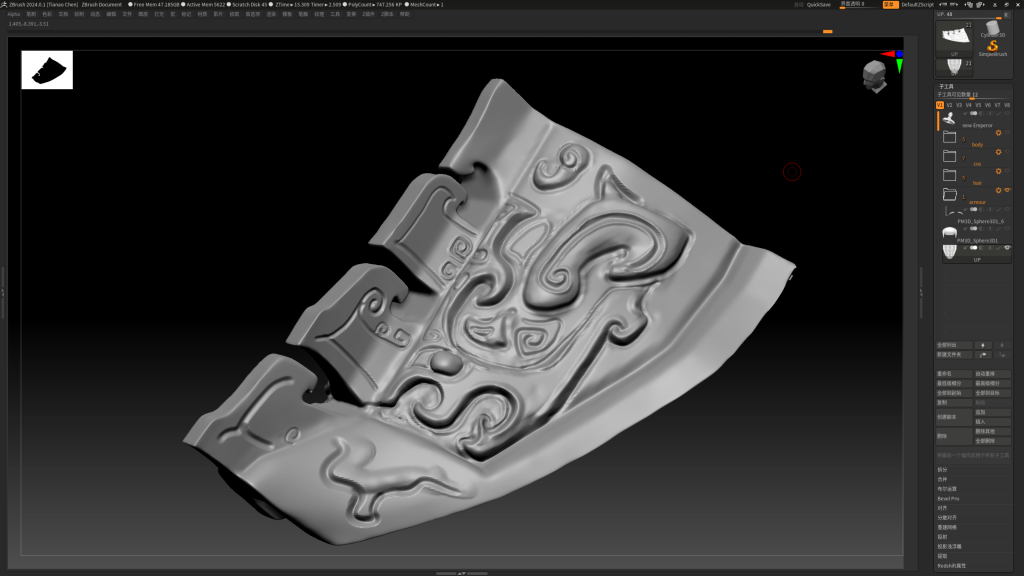1024x576 pixels.
Task: Click the head camera-orientation widget in viewport
Action: tap(874, 76)
